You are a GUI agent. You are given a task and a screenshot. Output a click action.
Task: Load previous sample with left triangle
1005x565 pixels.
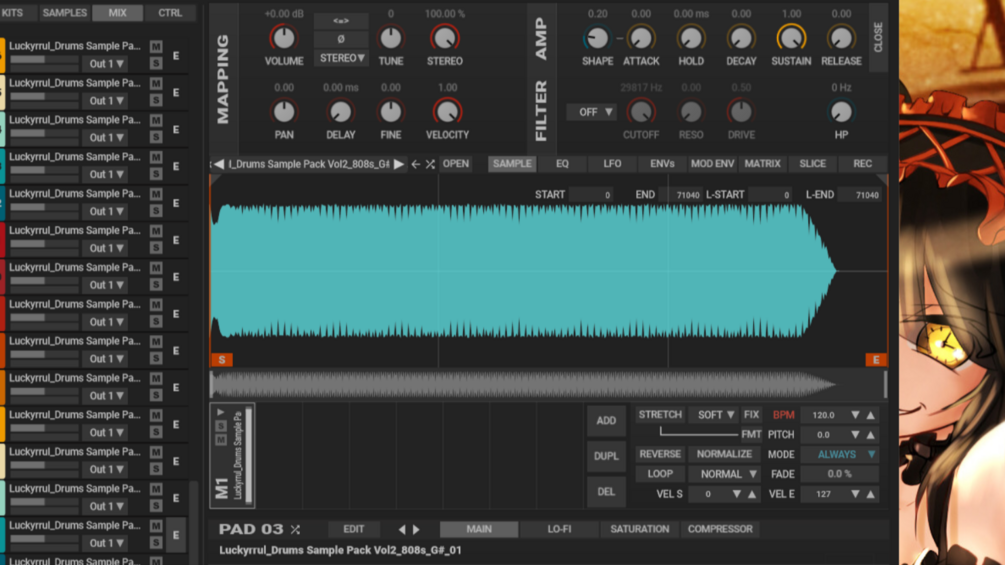pyautogui.click(x=219, y=164)
